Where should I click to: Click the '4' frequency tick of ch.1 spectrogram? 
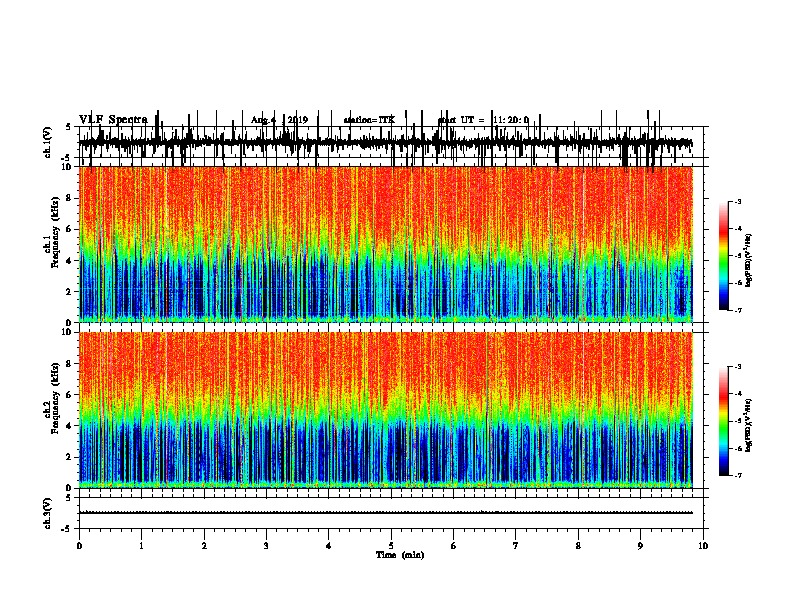pos(69,261)
